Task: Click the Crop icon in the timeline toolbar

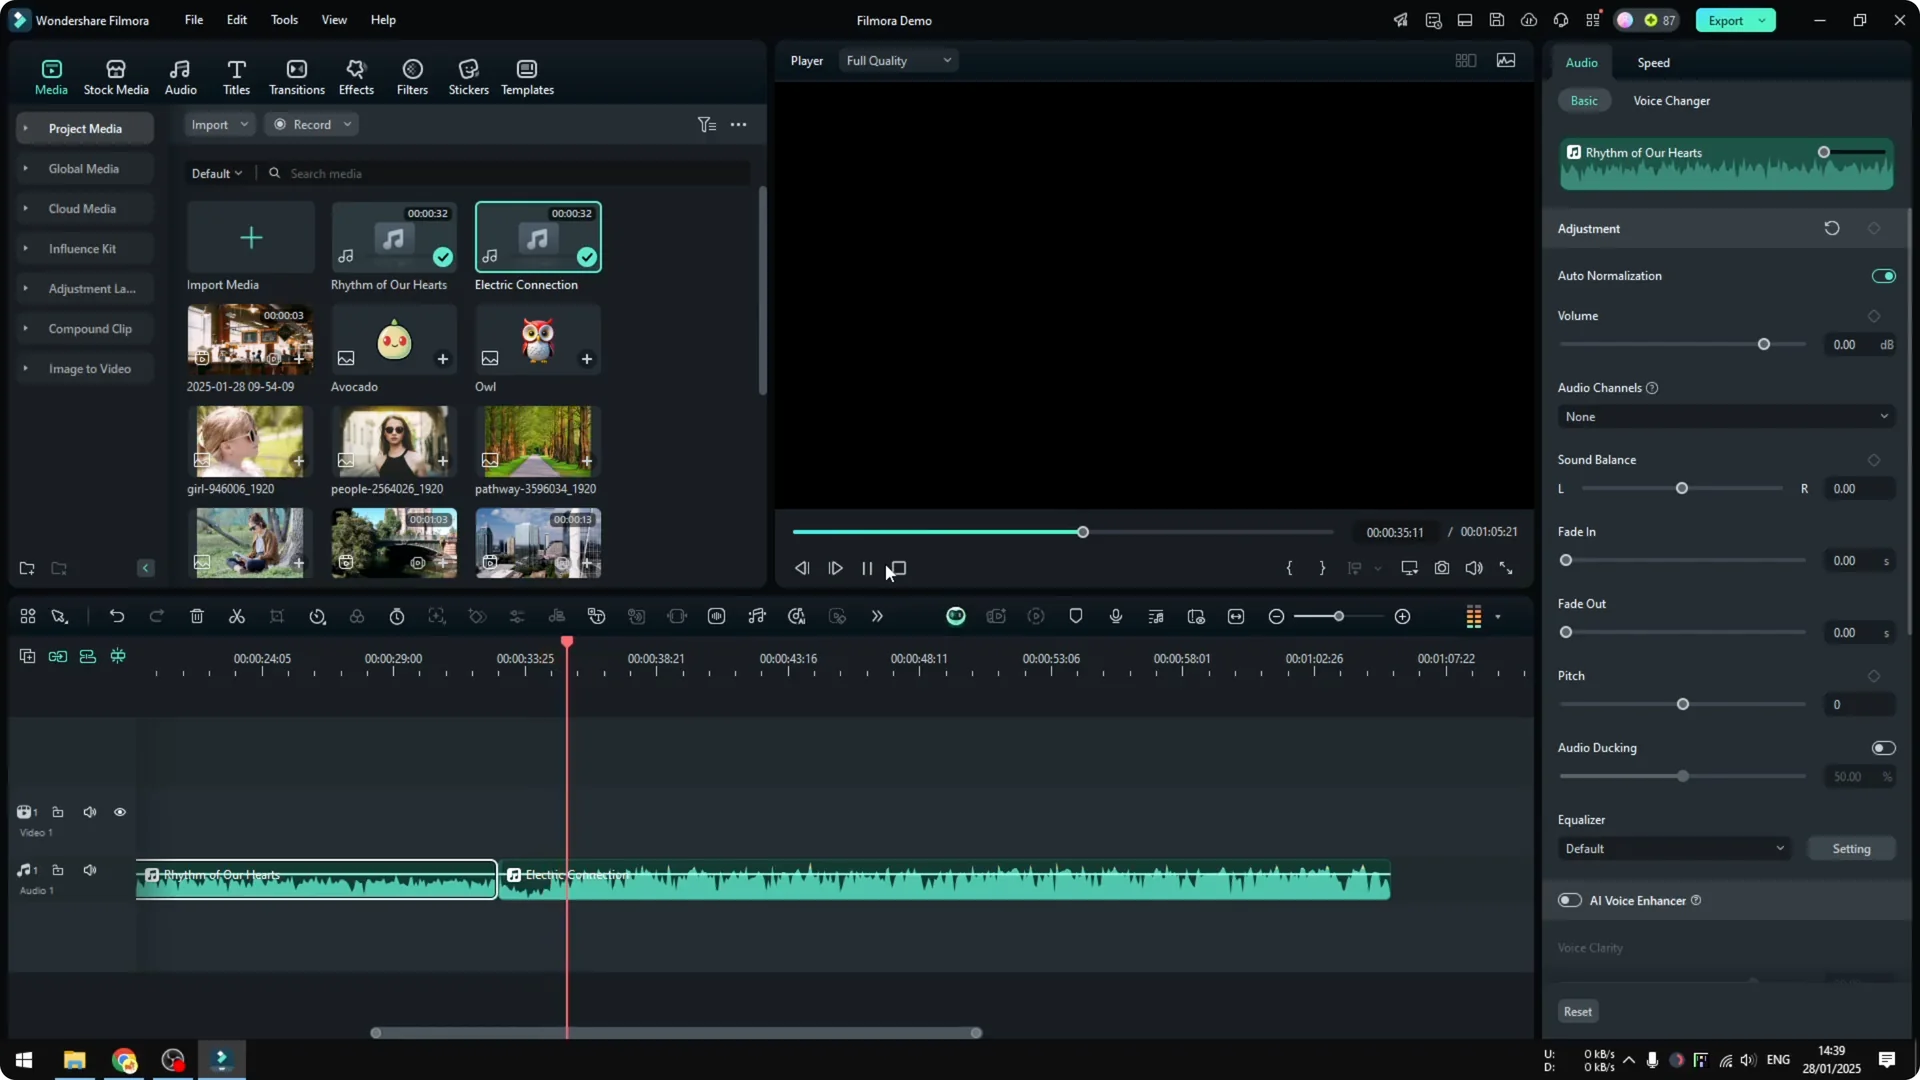Action: click(277, 616)
